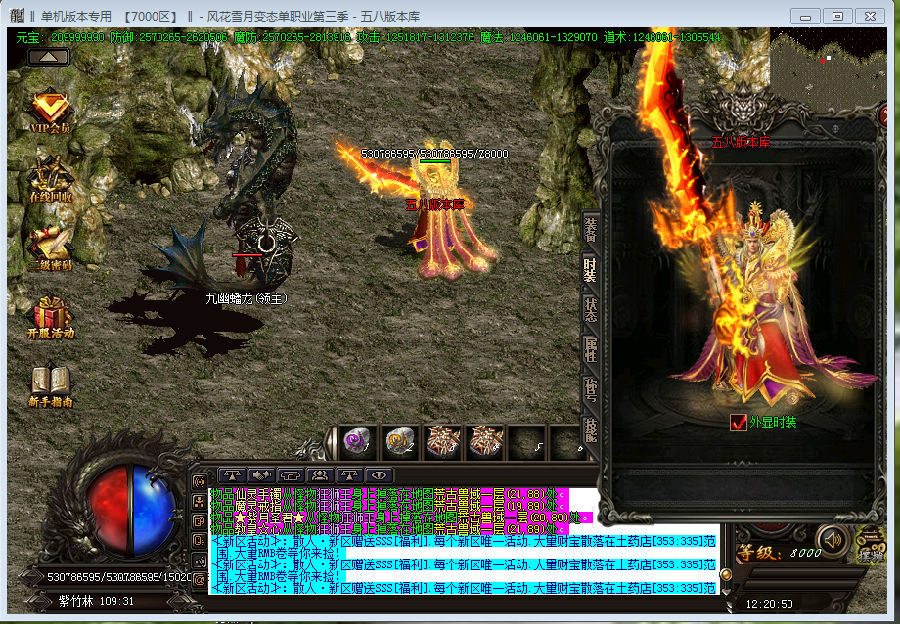The image size is (900, 624).
Task: Click the hierarchy network channel icon beside chat
Action: coord(200,501)
